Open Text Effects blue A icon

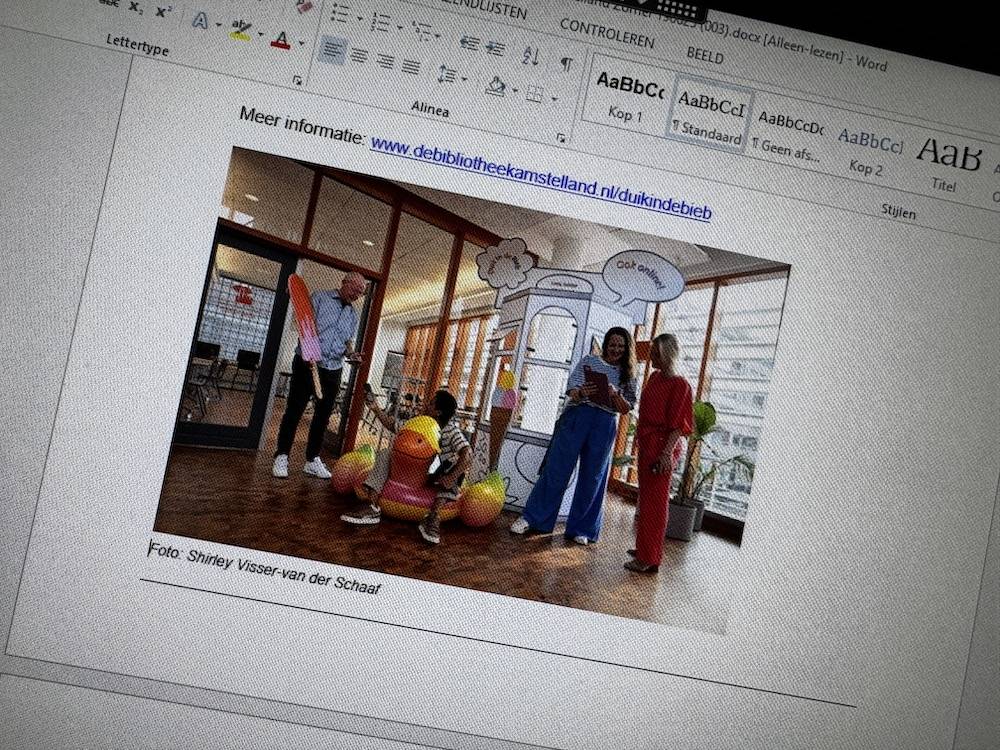pos(200,20)
